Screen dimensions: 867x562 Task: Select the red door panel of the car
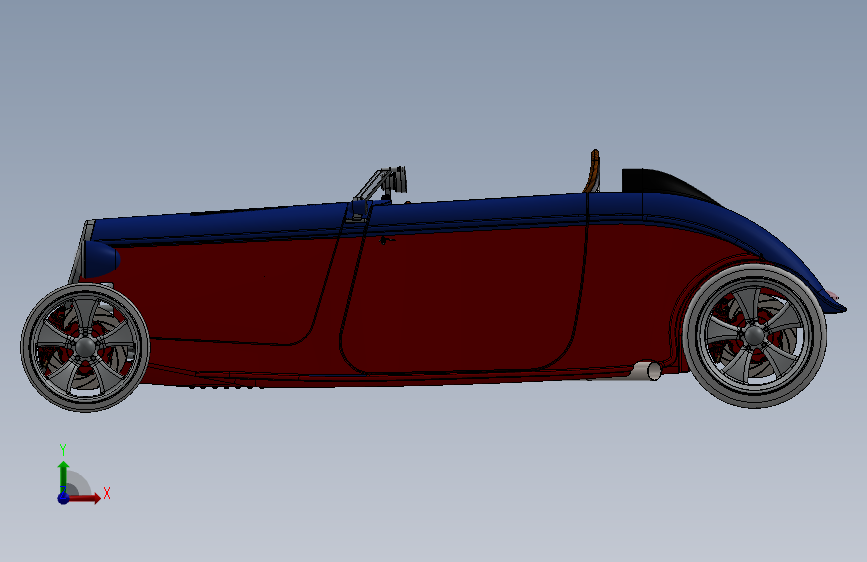(464, 299)
